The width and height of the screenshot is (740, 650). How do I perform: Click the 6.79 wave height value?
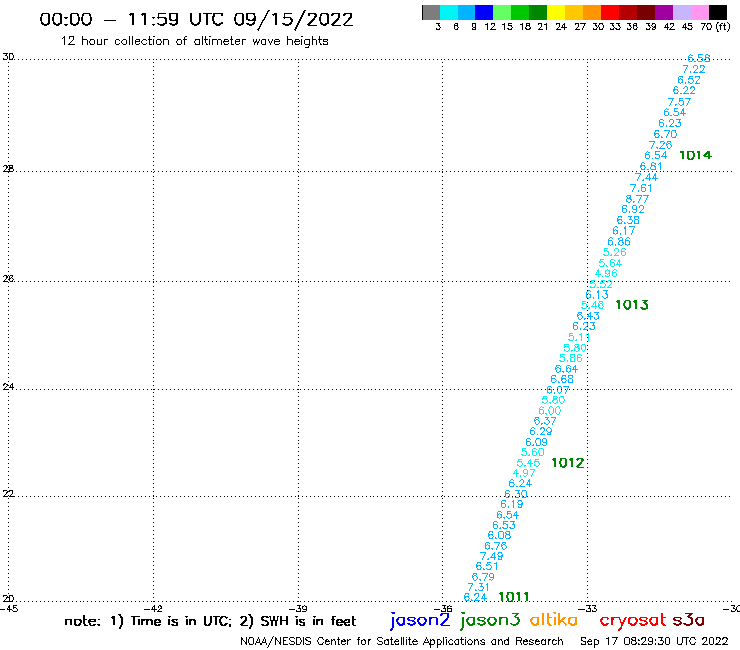tap(483, 577)
